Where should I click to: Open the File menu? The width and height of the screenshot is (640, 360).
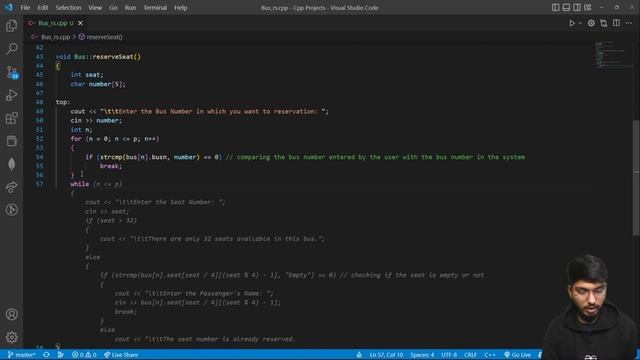tap(25, 8)
